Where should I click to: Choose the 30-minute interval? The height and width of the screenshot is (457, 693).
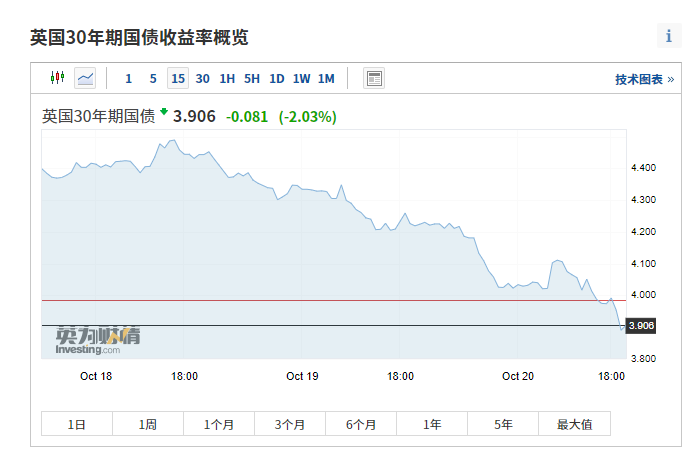point(203,79)
